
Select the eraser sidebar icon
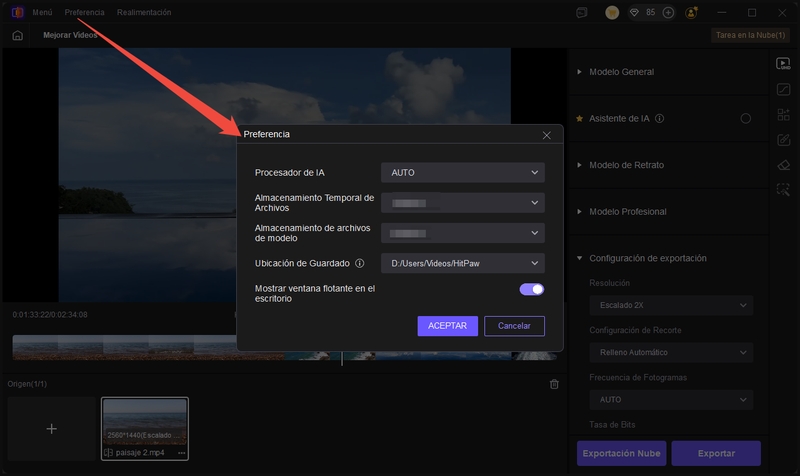(x=783, y=165)
